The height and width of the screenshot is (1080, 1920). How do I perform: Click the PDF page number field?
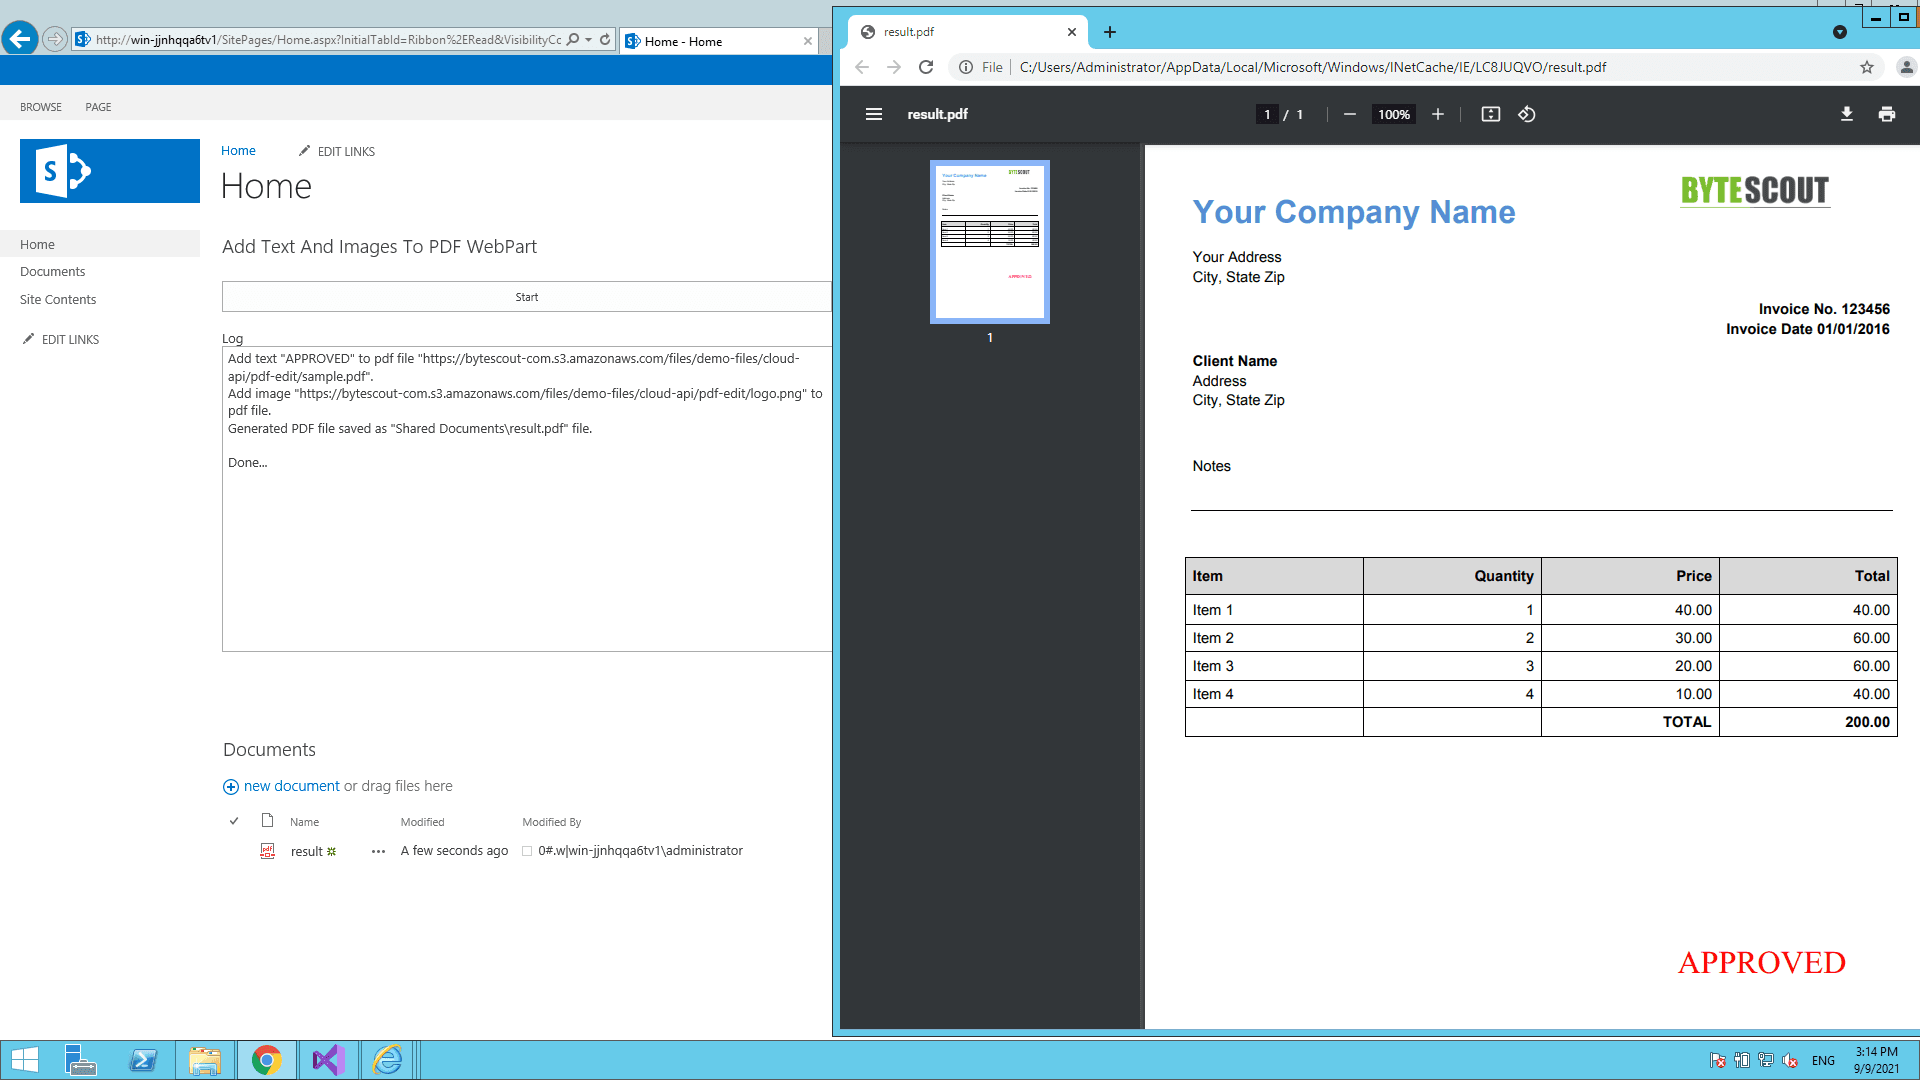click(x=1266, y=114)
